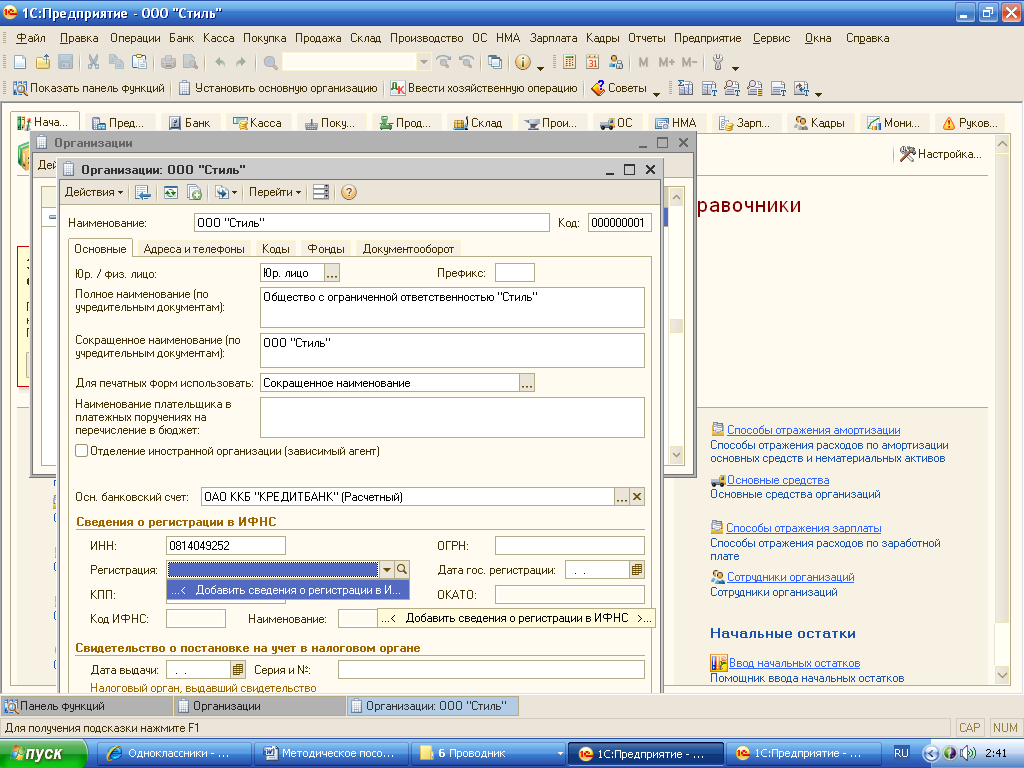This screenshot has height=768, width=1024.
Task: Open the Основные средства link
Action: pos(778,480)
